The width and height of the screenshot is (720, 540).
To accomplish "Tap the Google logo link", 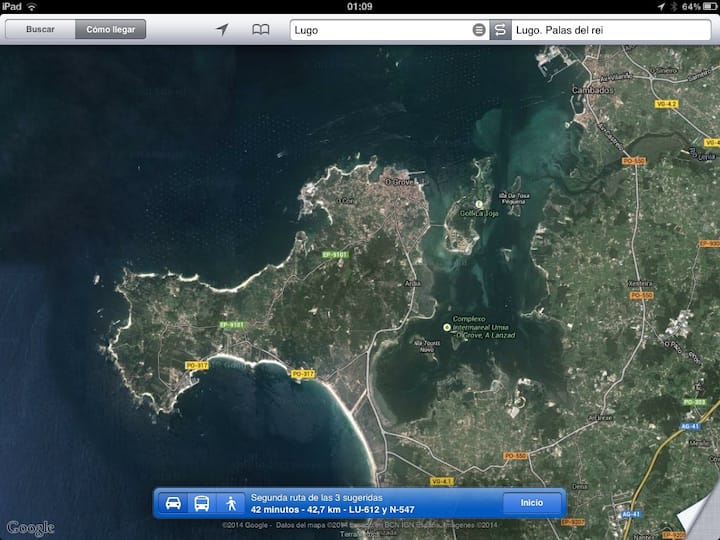I will coord(31,527).
